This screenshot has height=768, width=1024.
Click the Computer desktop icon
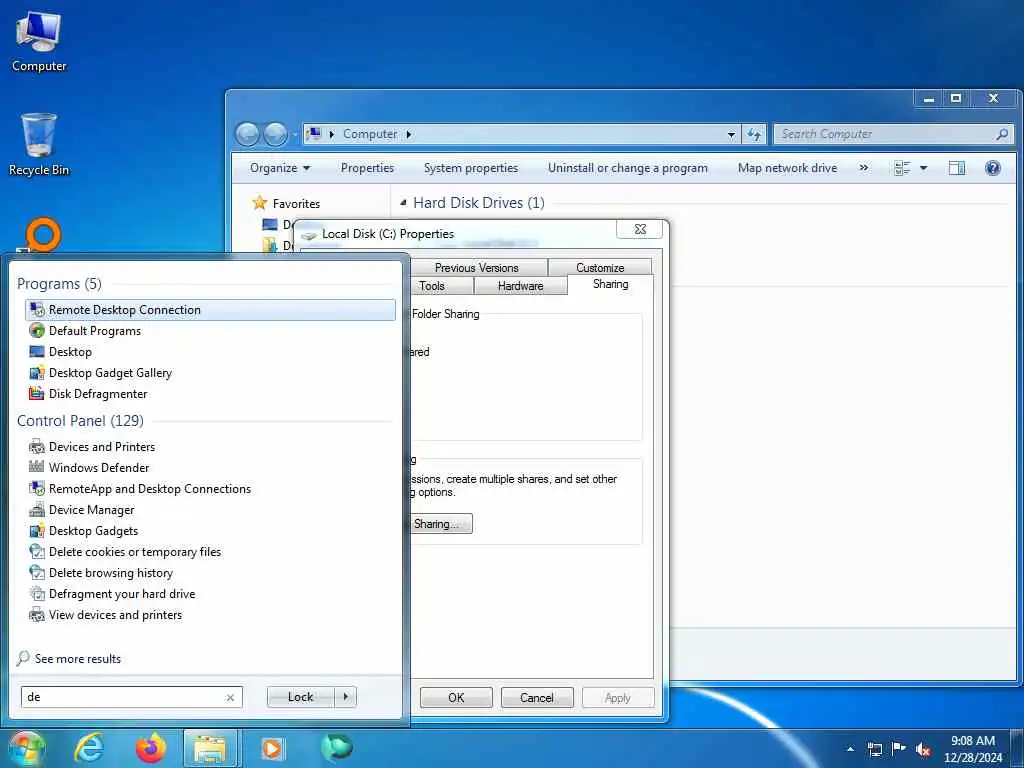[39, 42]
